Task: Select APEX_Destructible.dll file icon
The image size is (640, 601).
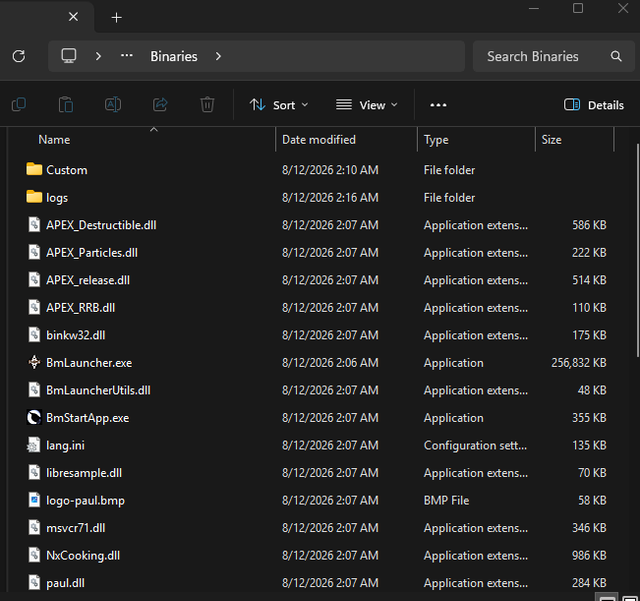Action: coord(34,225)
